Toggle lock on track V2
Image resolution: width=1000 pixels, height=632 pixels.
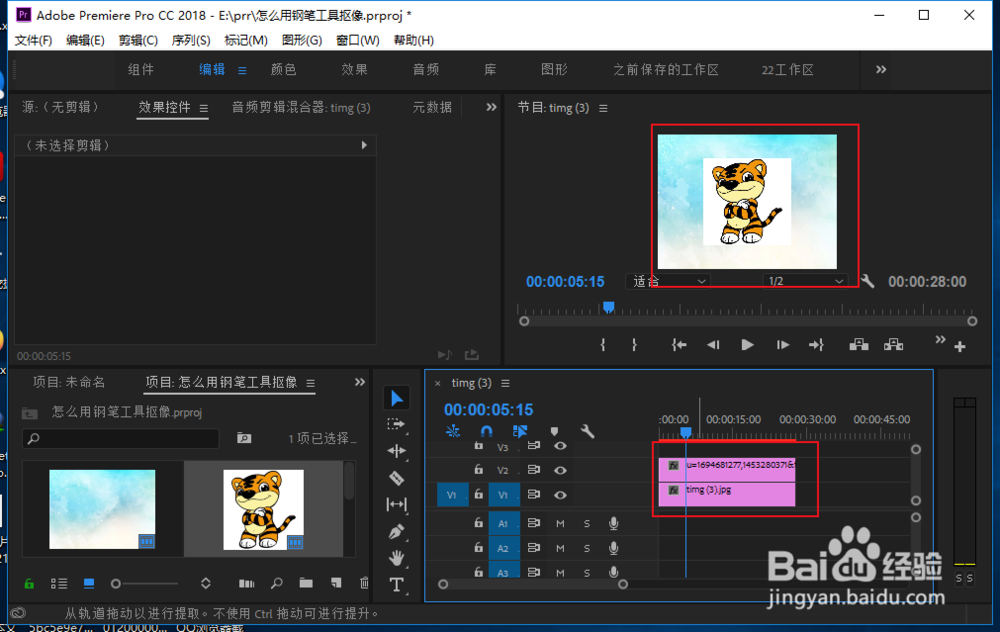point(478,469)
